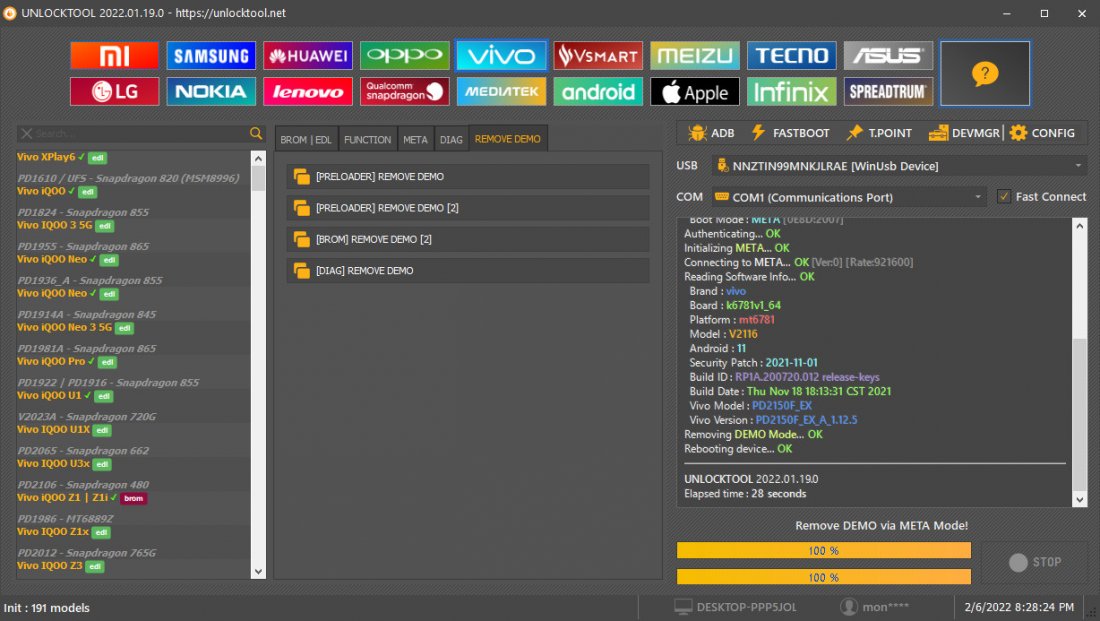1100x621 pixels.
Task: Click the Vsmart brand icon
Action: pos(598,55)
